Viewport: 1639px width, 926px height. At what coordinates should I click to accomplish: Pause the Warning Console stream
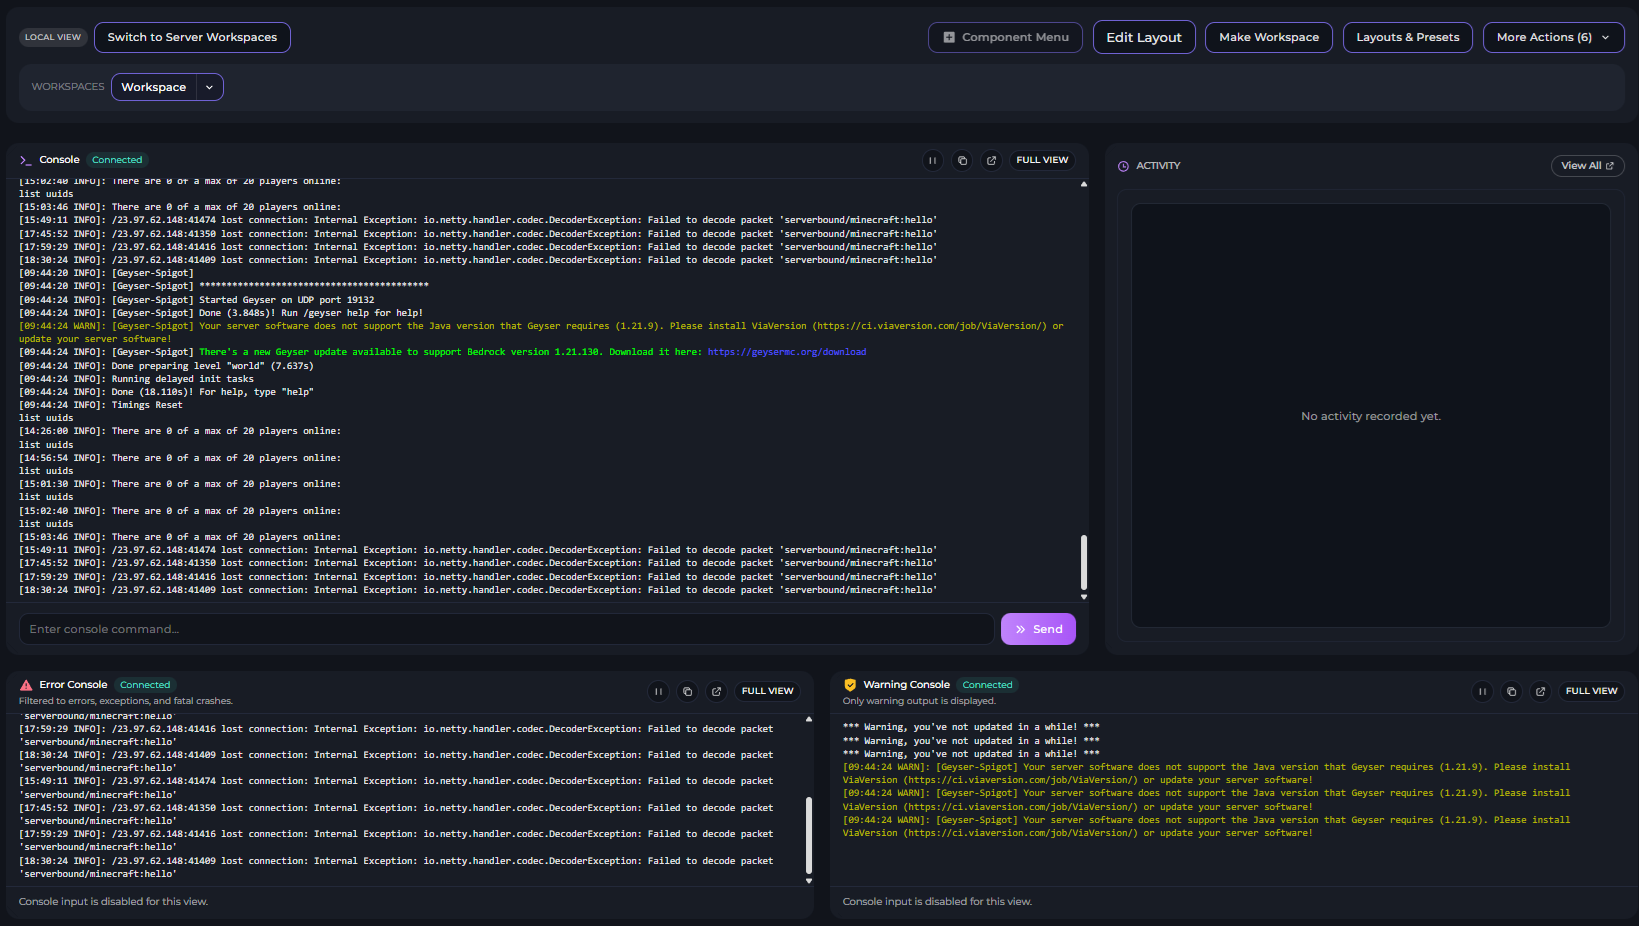(x=1482, y=691)
